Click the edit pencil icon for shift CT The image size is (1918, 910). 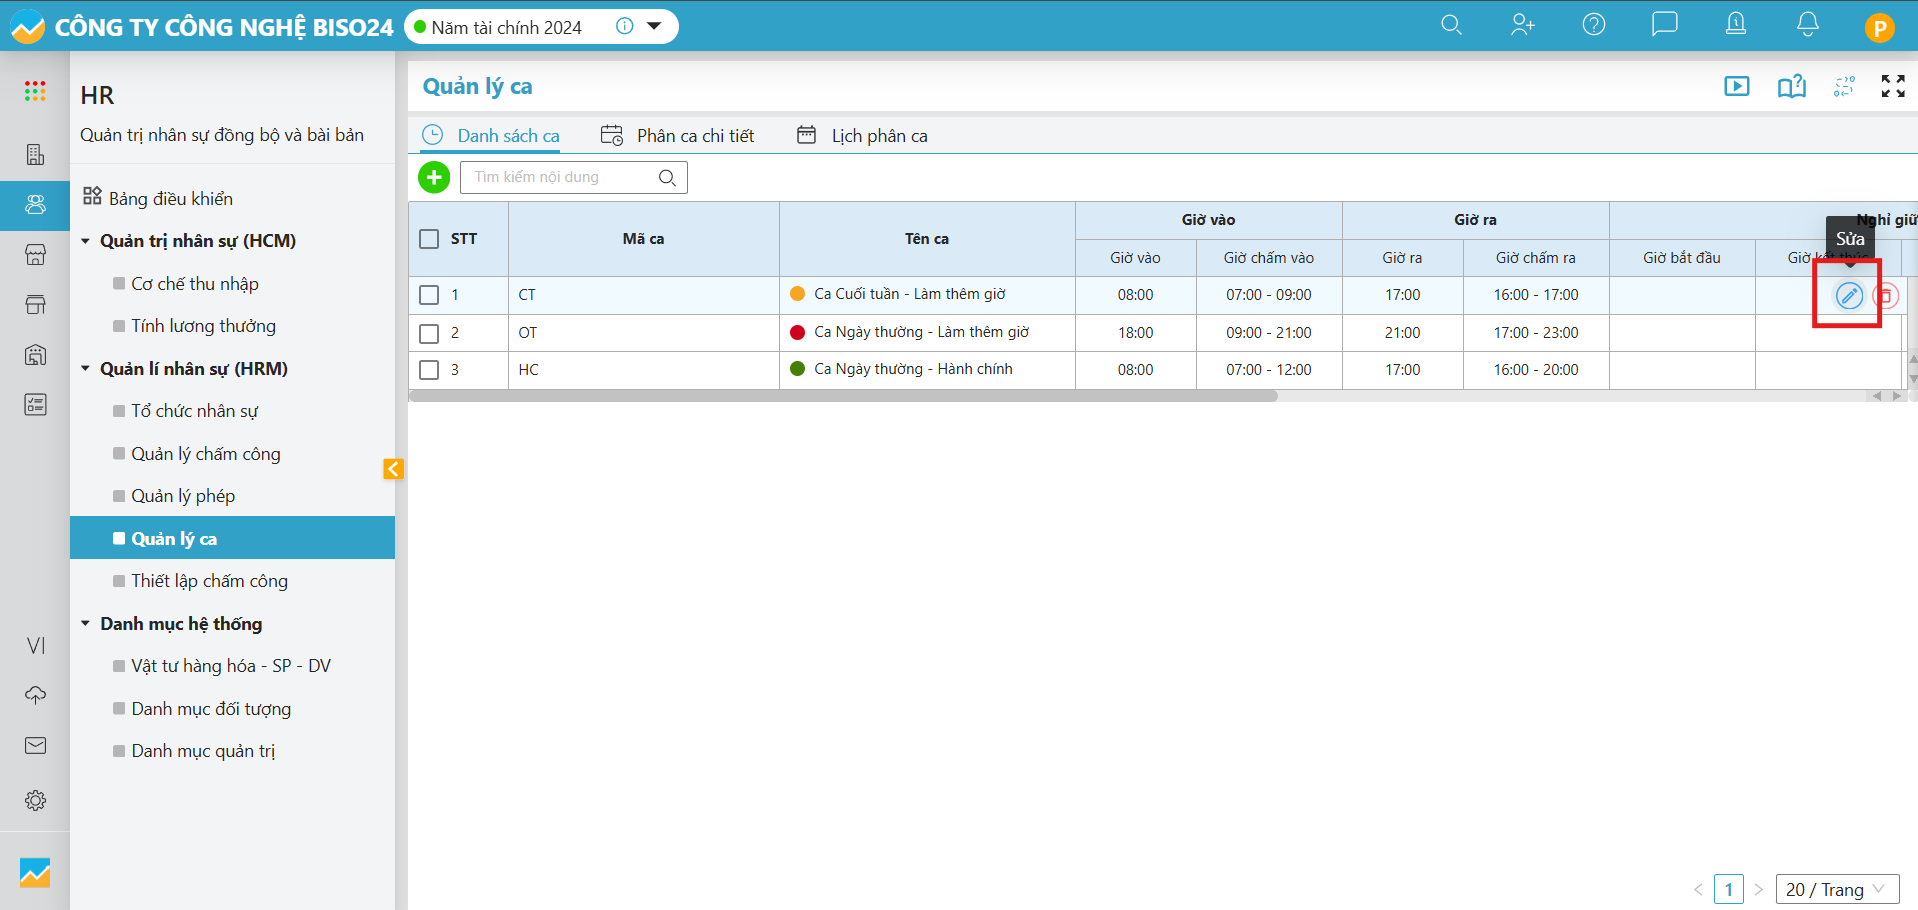(1849, 296)
